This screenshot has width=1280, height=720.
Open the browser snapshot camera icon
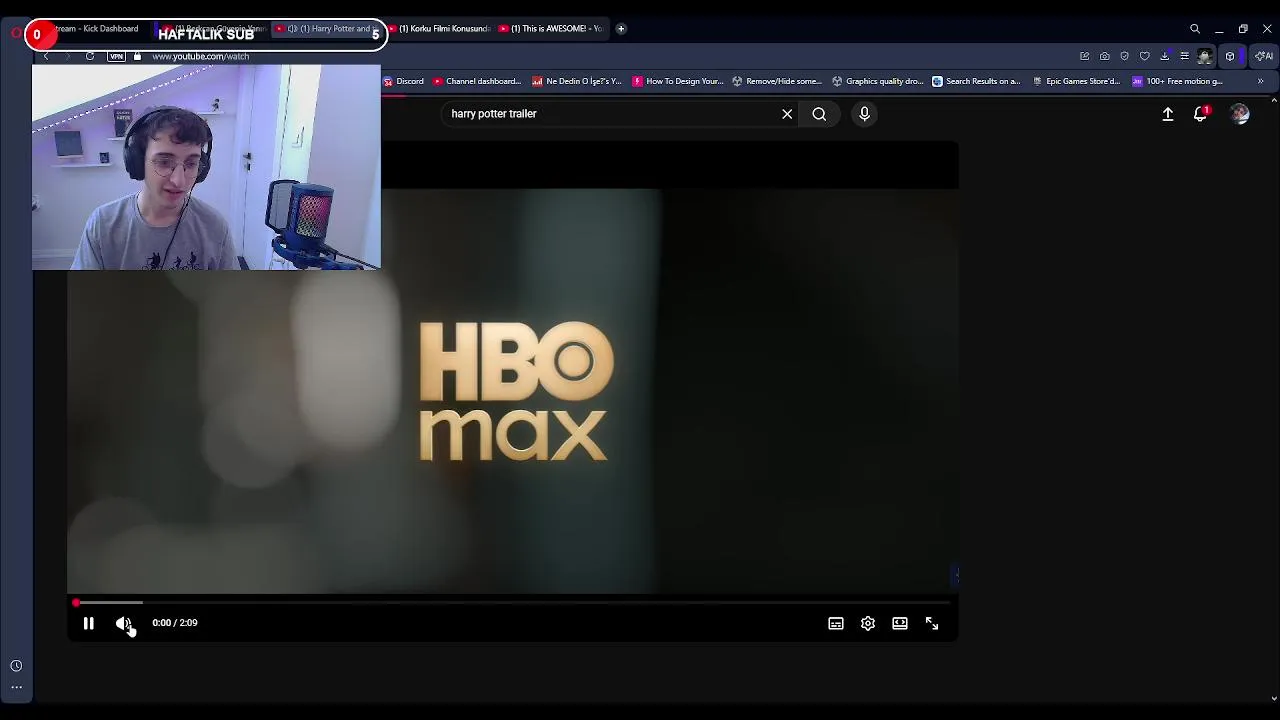(x=1104, y=56)
